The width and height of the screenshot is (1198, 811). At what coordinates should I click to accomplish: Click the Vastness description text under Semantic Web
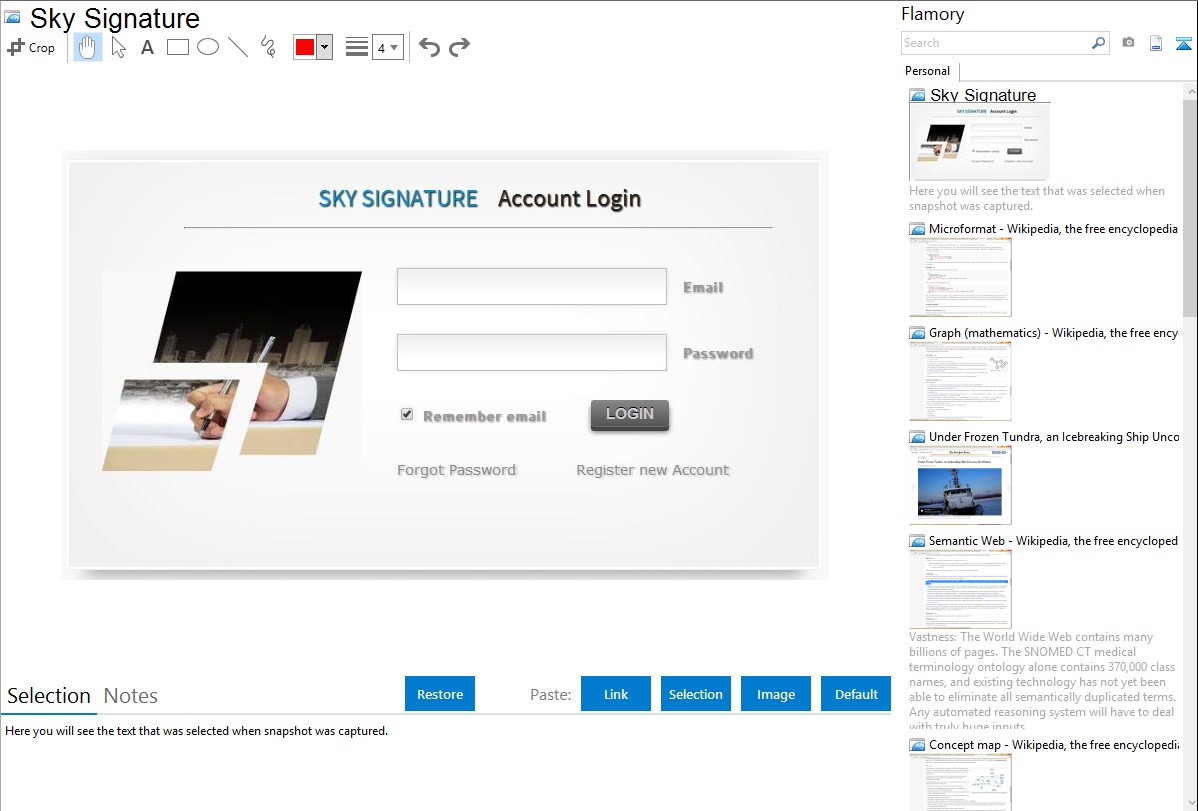(1042, 681)
